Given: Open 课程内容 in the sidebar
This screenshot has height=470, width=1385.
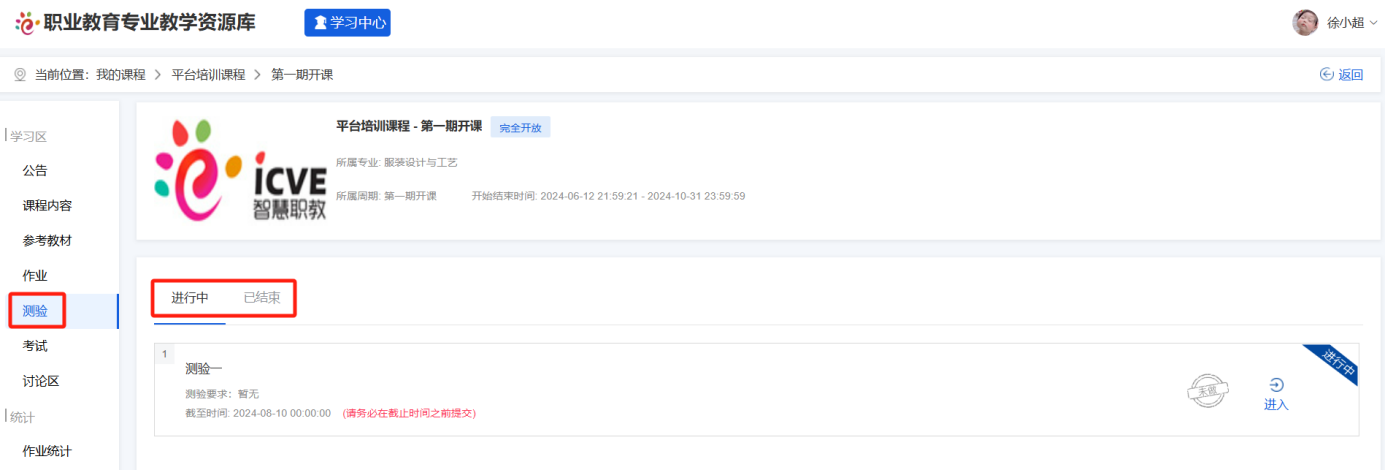Looking at the screenshot, I should (47, 205).
